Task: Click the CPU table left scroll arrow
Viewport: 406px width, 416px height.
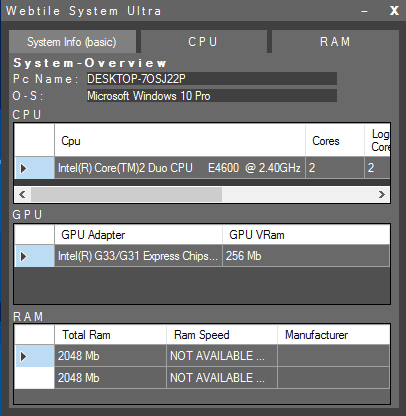Action: pos(22,194)
